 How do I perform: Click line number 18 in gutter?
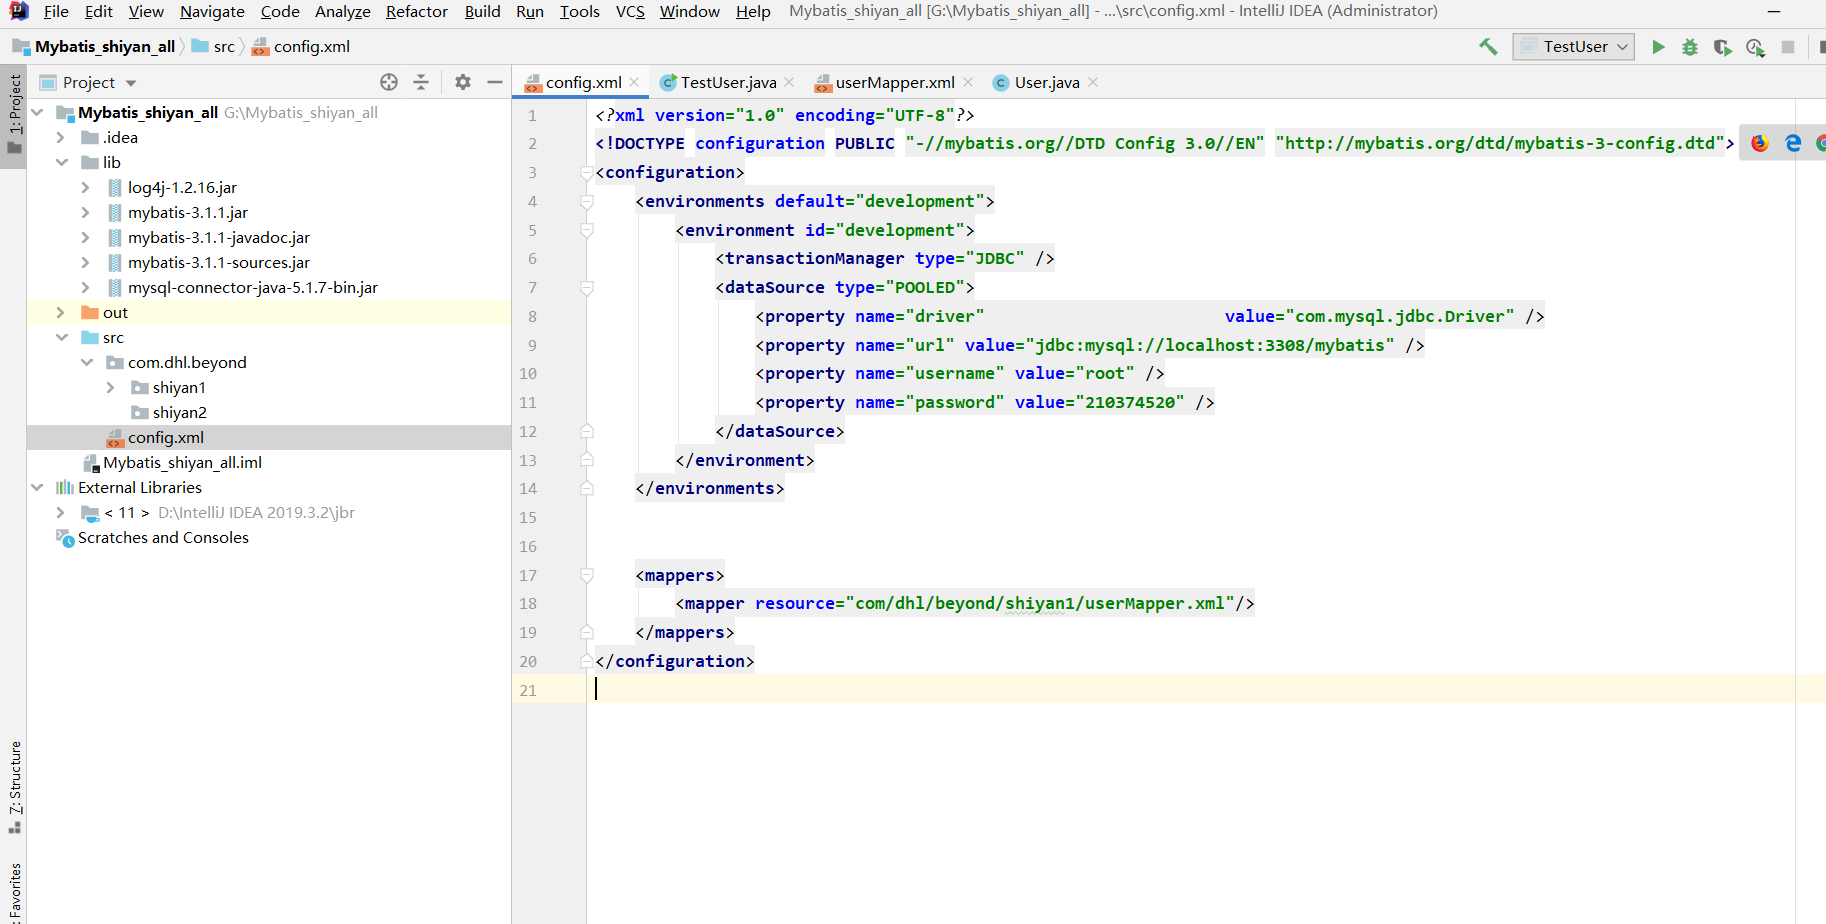[528, 603]
